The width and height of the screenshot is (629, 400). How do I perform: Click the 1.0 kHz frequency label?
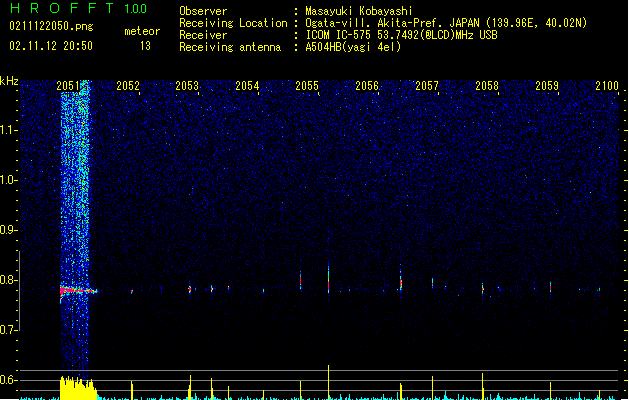click(x=9, y=180)
